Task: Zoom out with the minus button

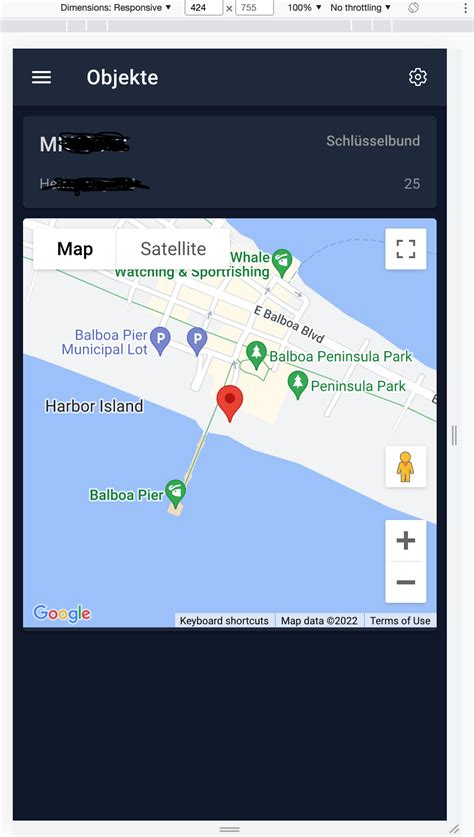Action: [406, 582]
